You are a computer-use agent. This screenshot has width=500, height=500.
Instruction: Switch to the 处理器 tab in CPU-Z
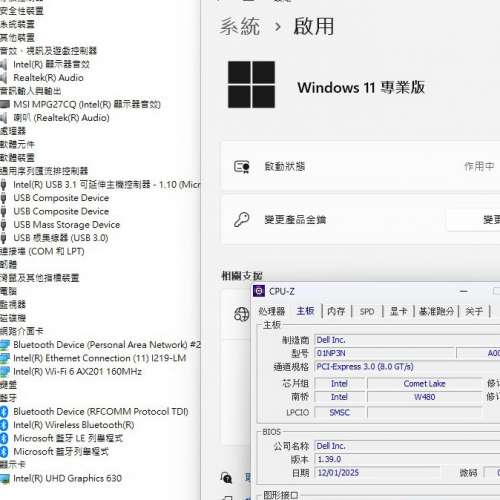pyautogui.click(x=272, y=311)
